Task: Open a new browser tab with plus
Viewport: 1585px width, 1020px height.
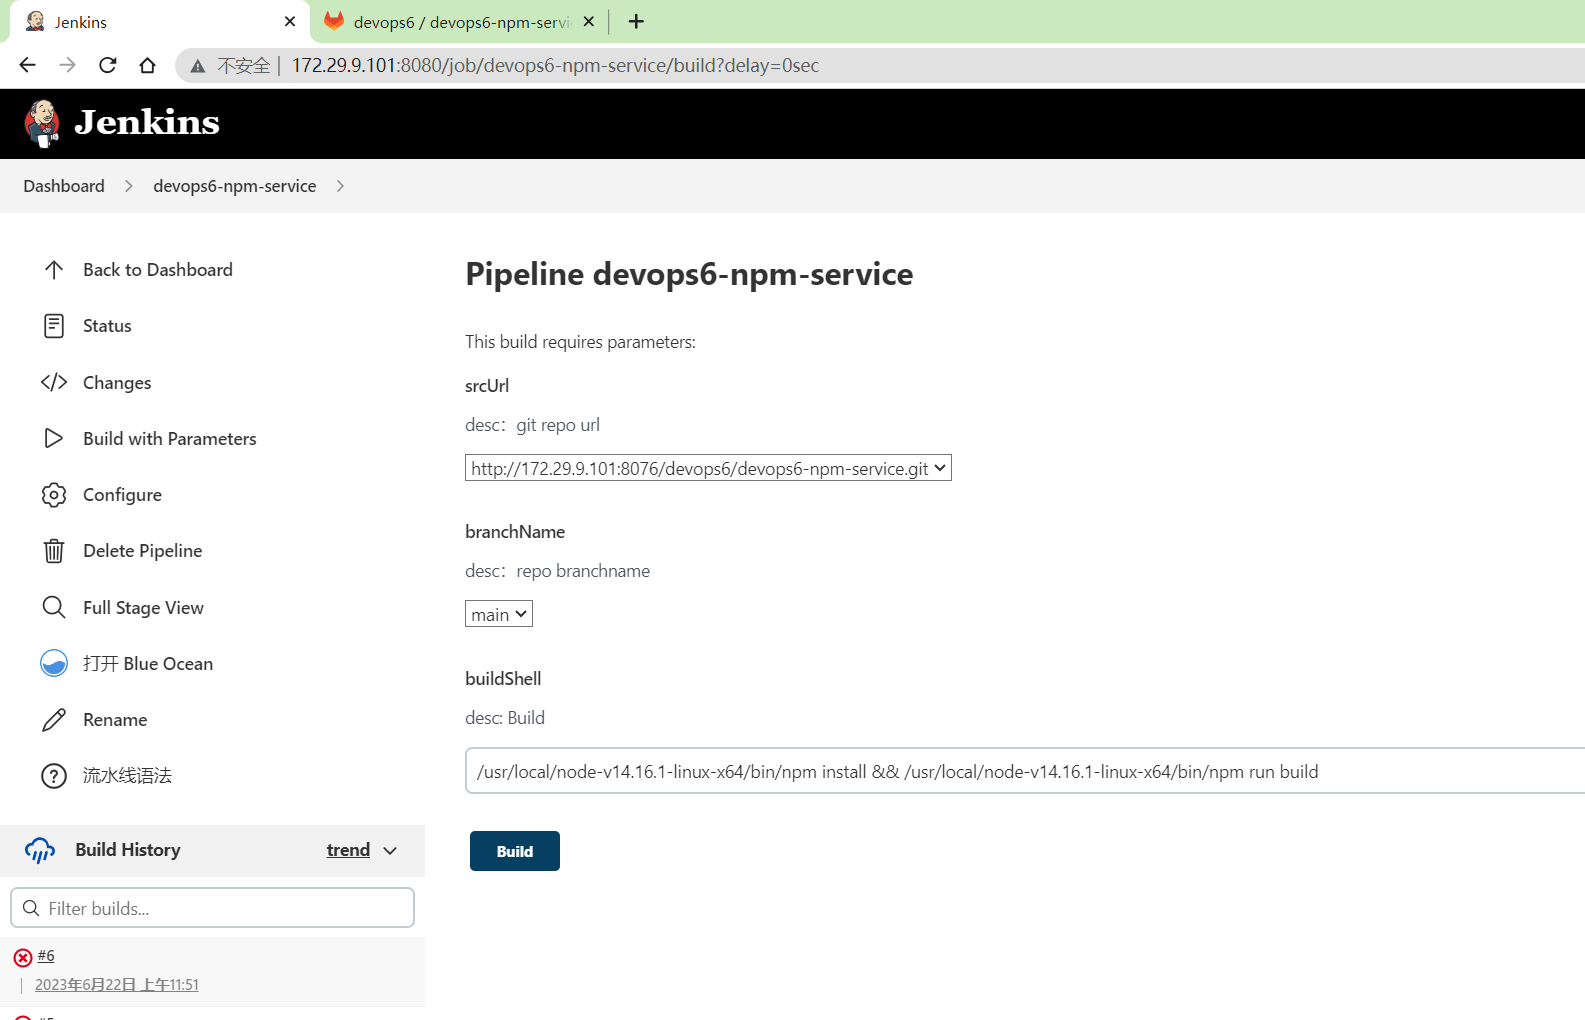Action: pyautogui.click(x=636, y=21)
